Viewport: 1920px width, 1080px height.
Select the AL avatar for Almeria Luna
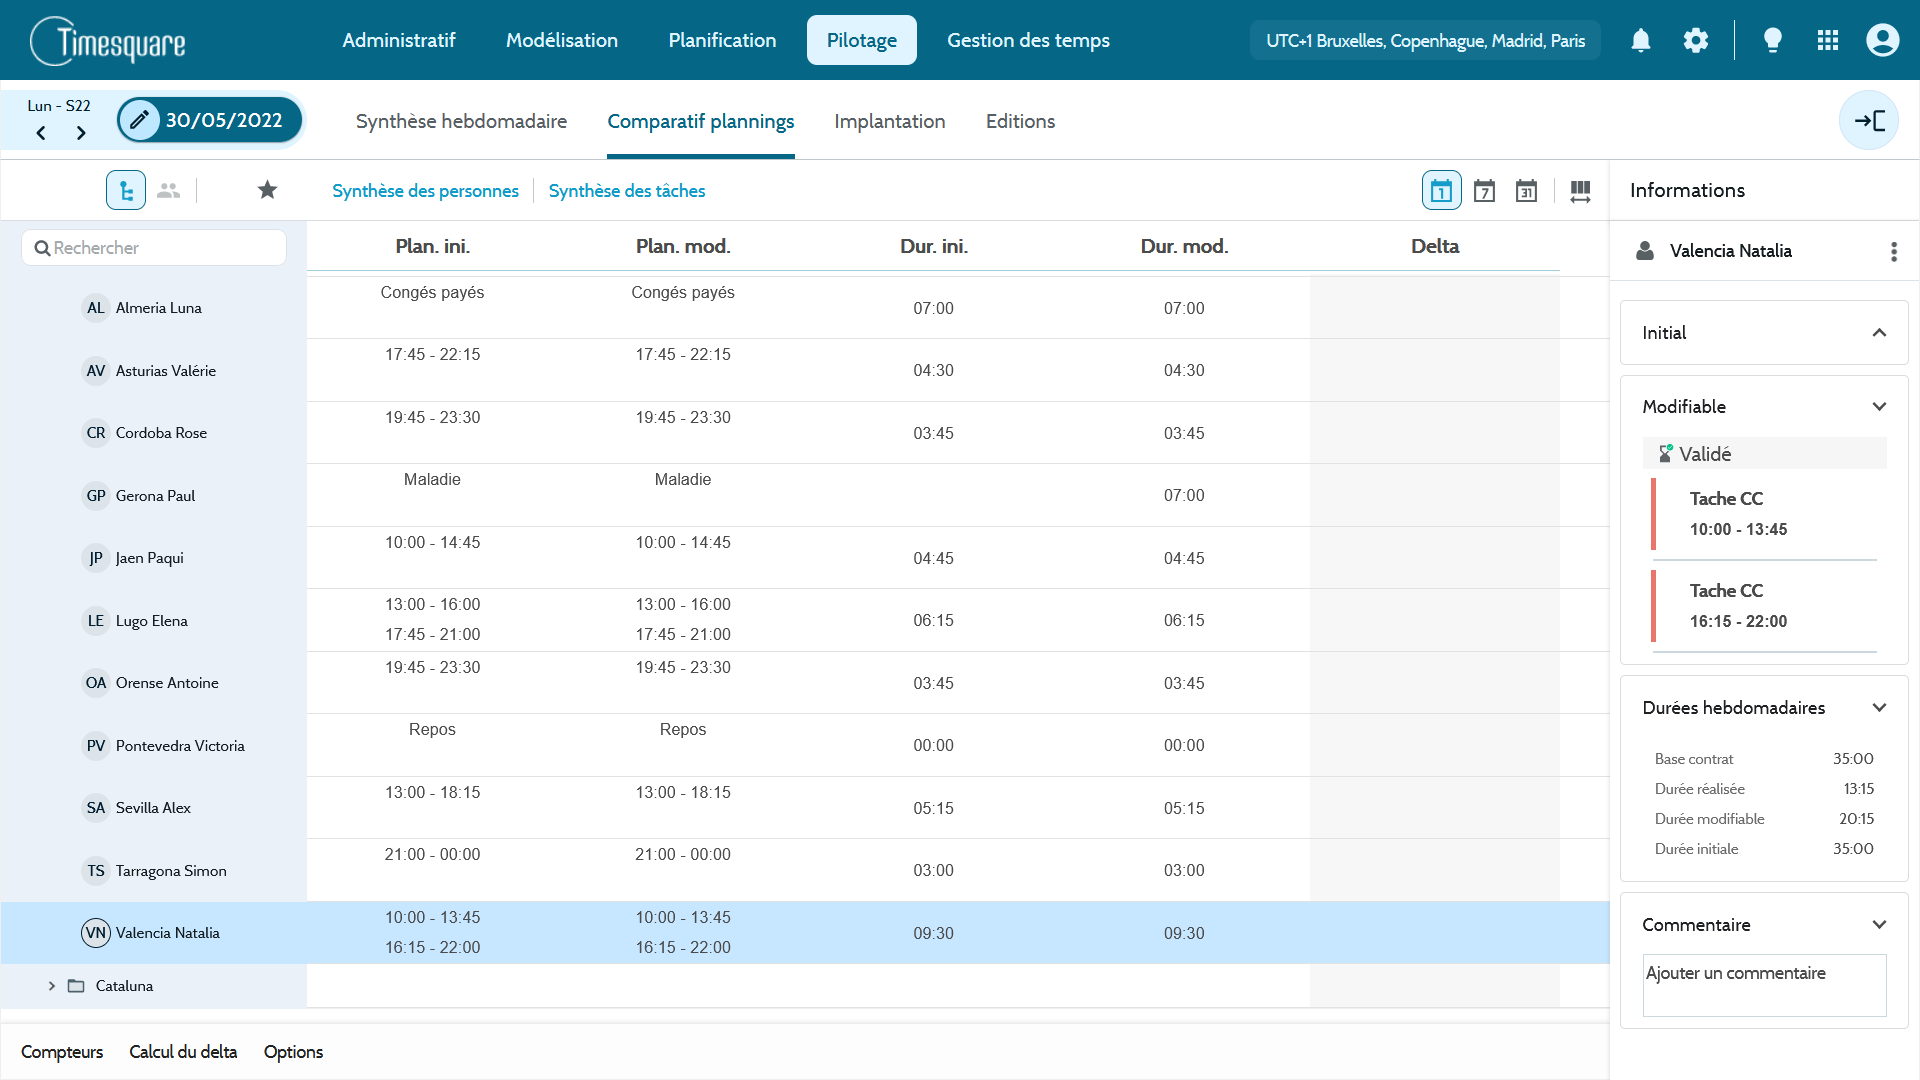pyautogui.click(x=96, y=308)
